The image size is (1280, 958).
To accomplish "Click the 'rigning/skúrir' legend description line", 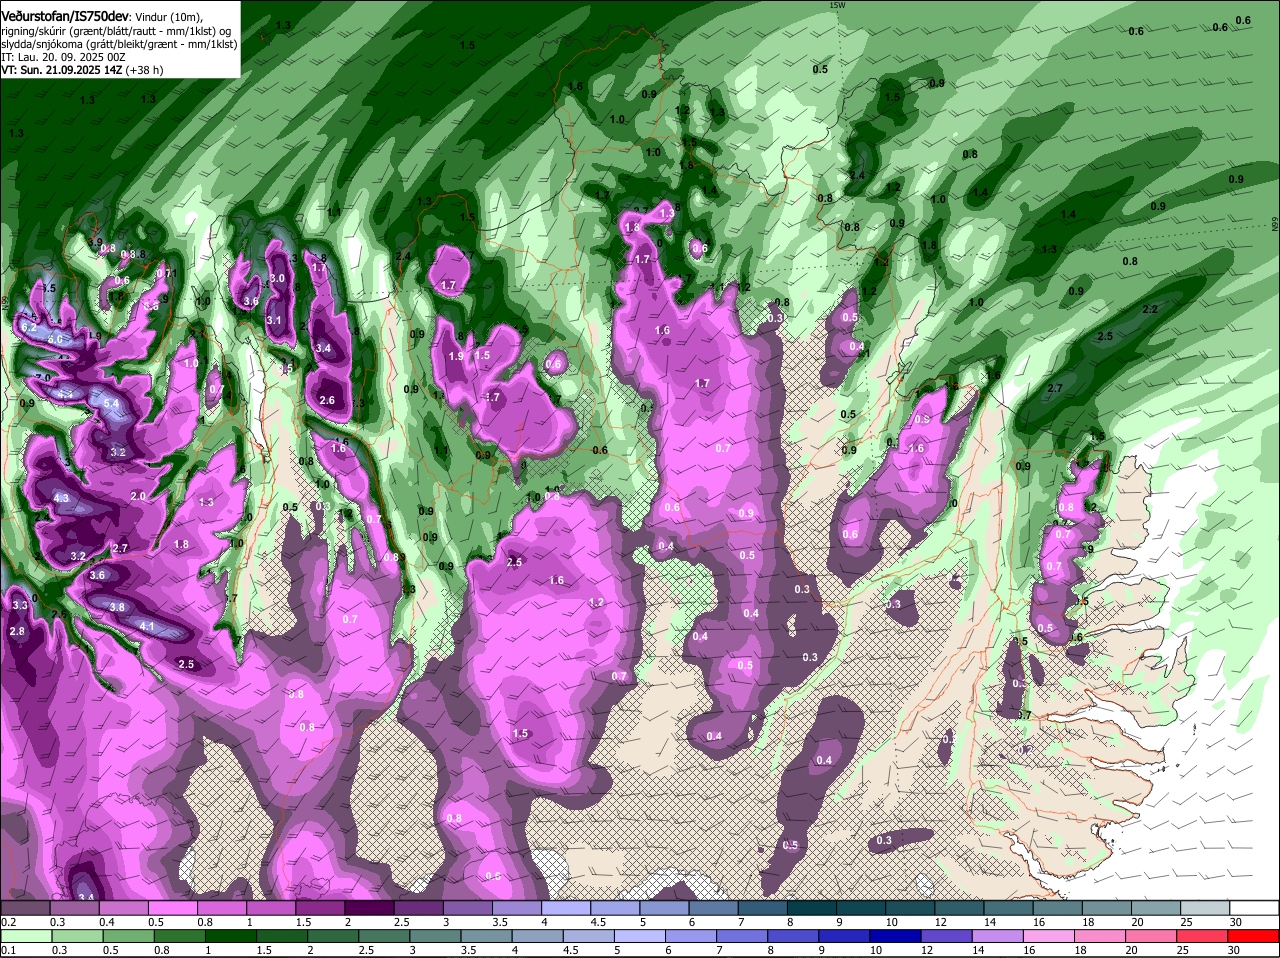I will [116, 31].
